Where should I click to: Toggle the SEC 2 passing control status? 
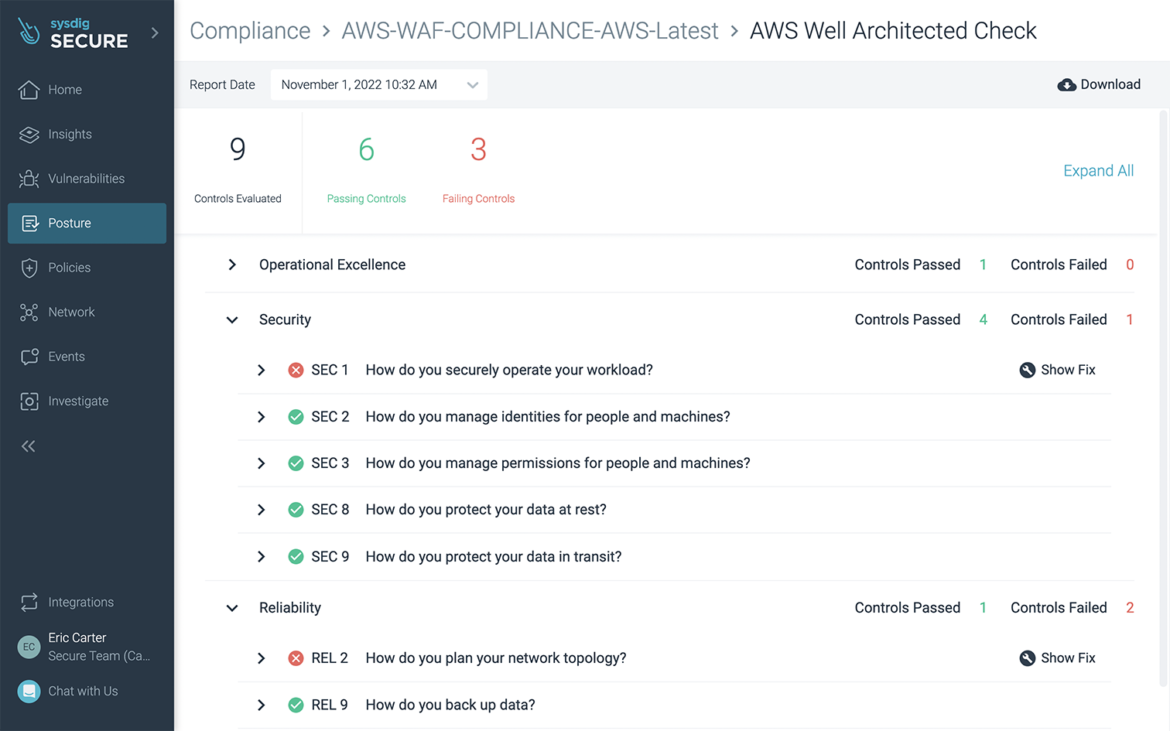[x=296, y=416]
